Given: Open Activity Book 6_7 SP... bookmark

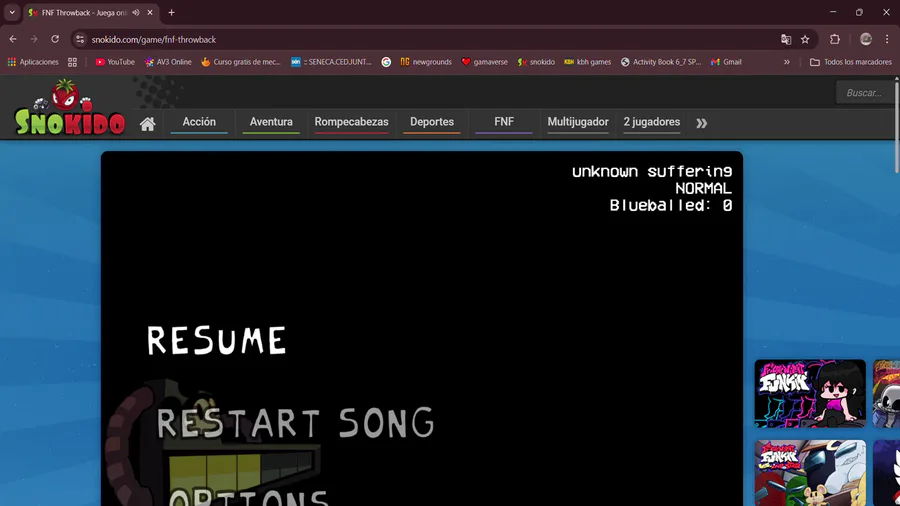Looking at the screenshot, I should pos(661,62).
